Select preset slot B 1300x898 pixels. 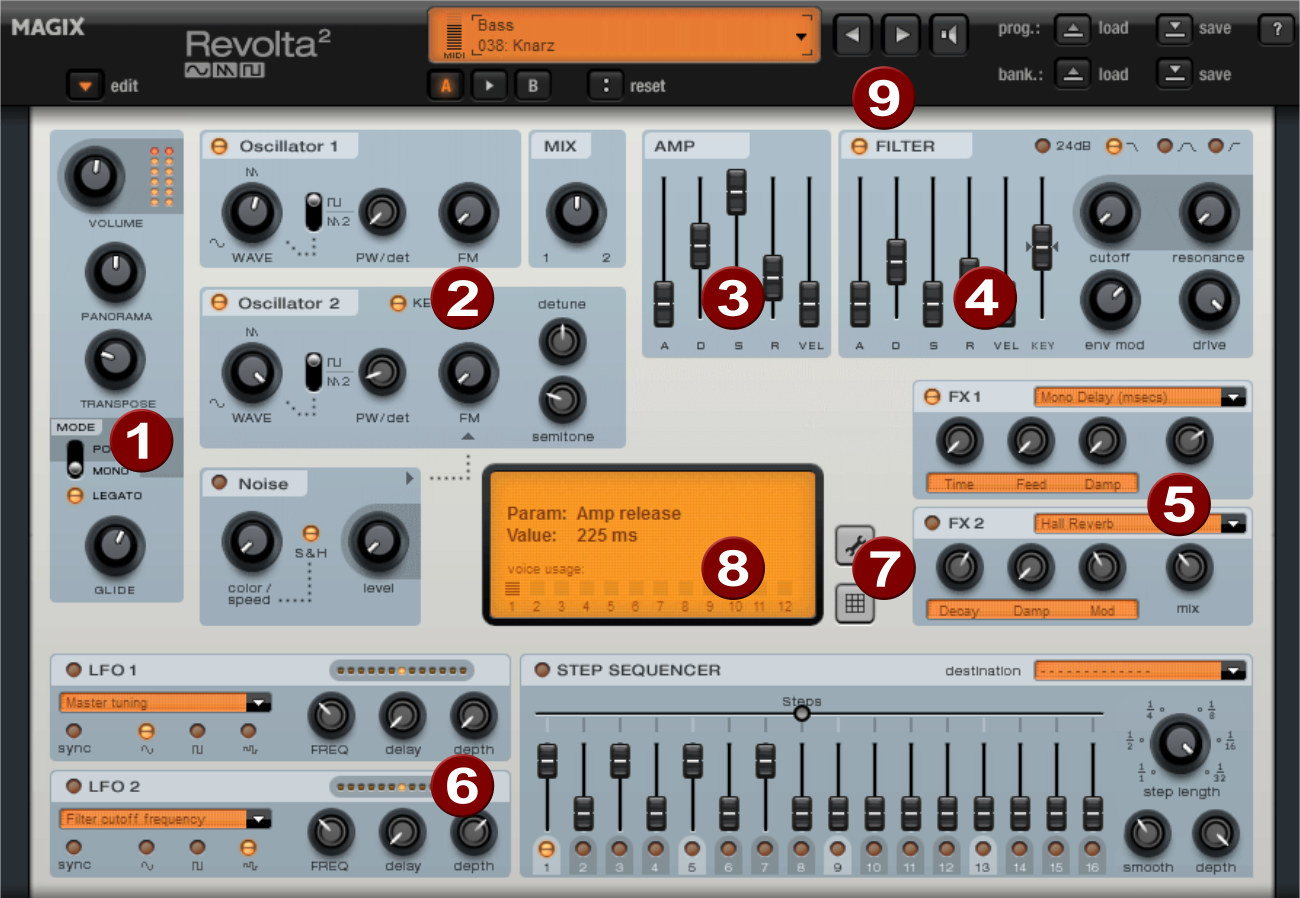(x=533, y=86)
